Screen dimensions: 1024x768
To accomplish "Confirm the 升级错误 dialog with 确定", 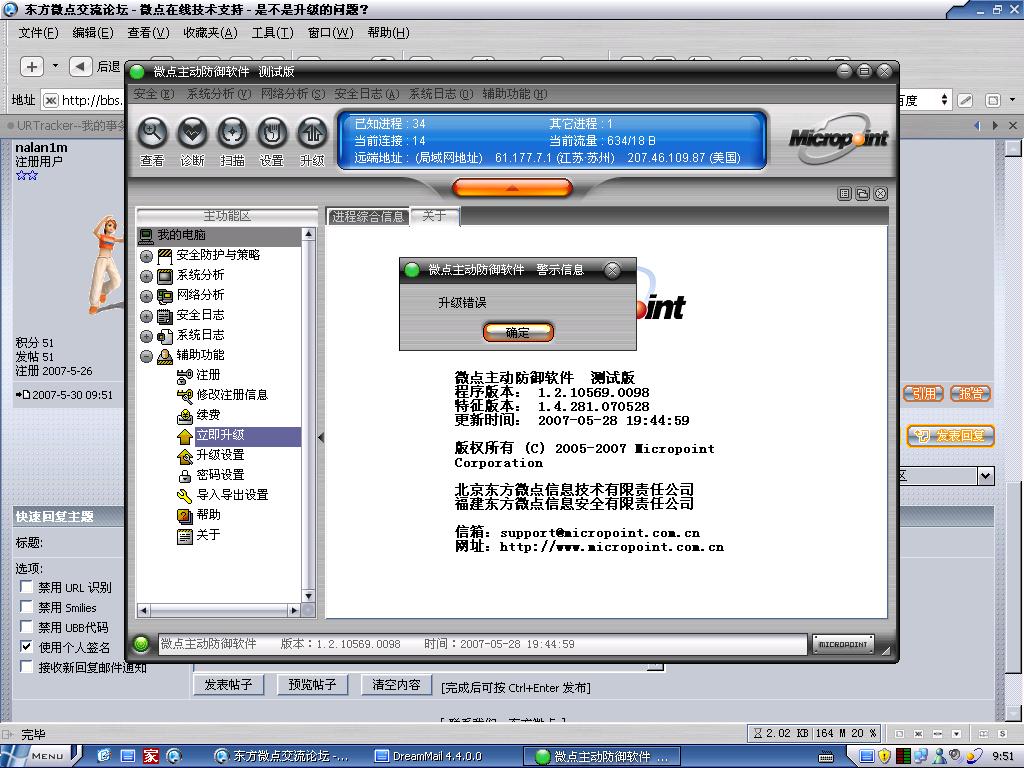I will (x=518, y=332).
